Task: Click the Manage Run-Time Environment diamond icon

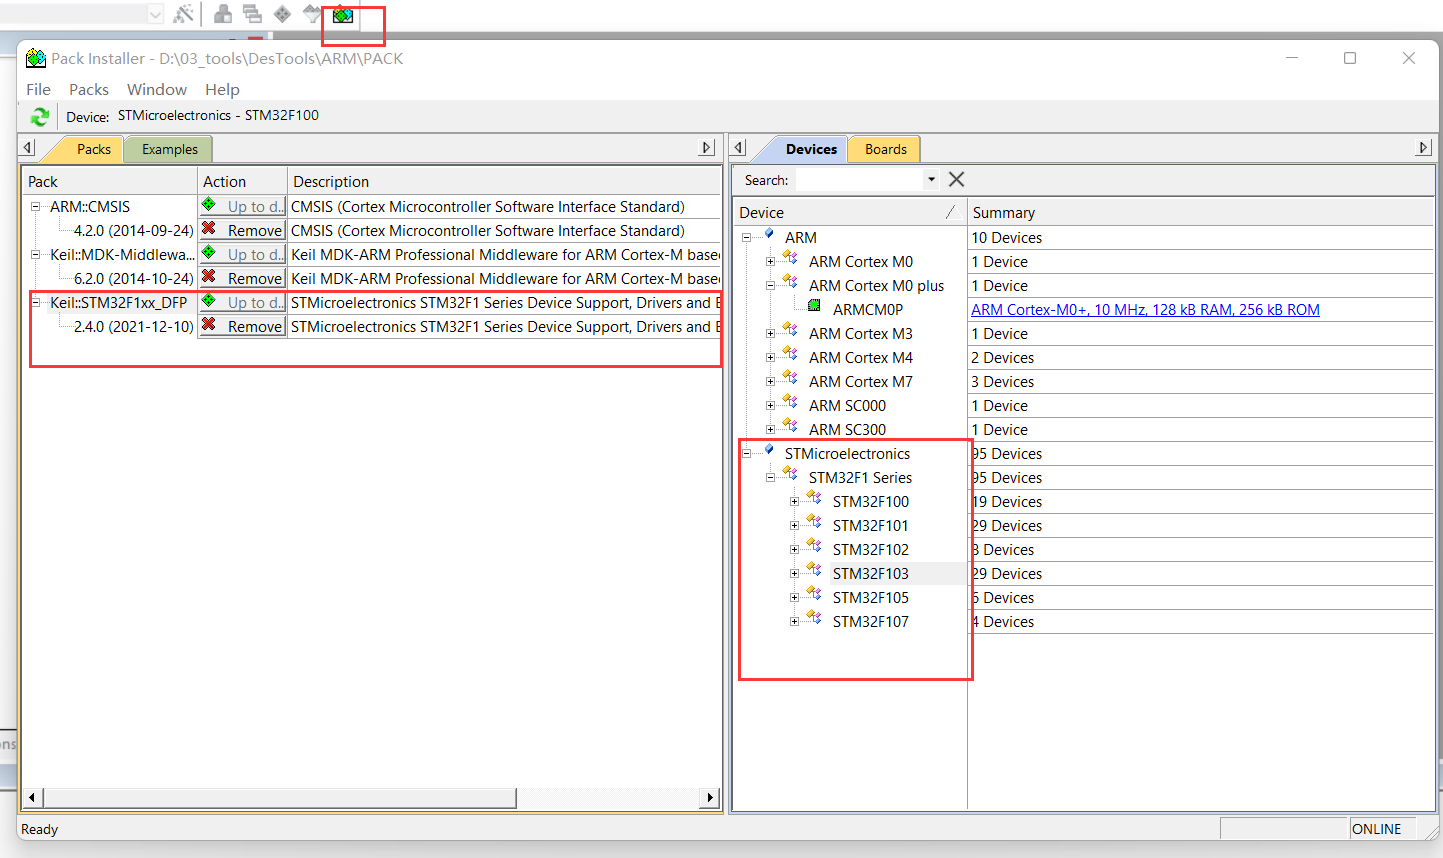Action: [282, 14]
